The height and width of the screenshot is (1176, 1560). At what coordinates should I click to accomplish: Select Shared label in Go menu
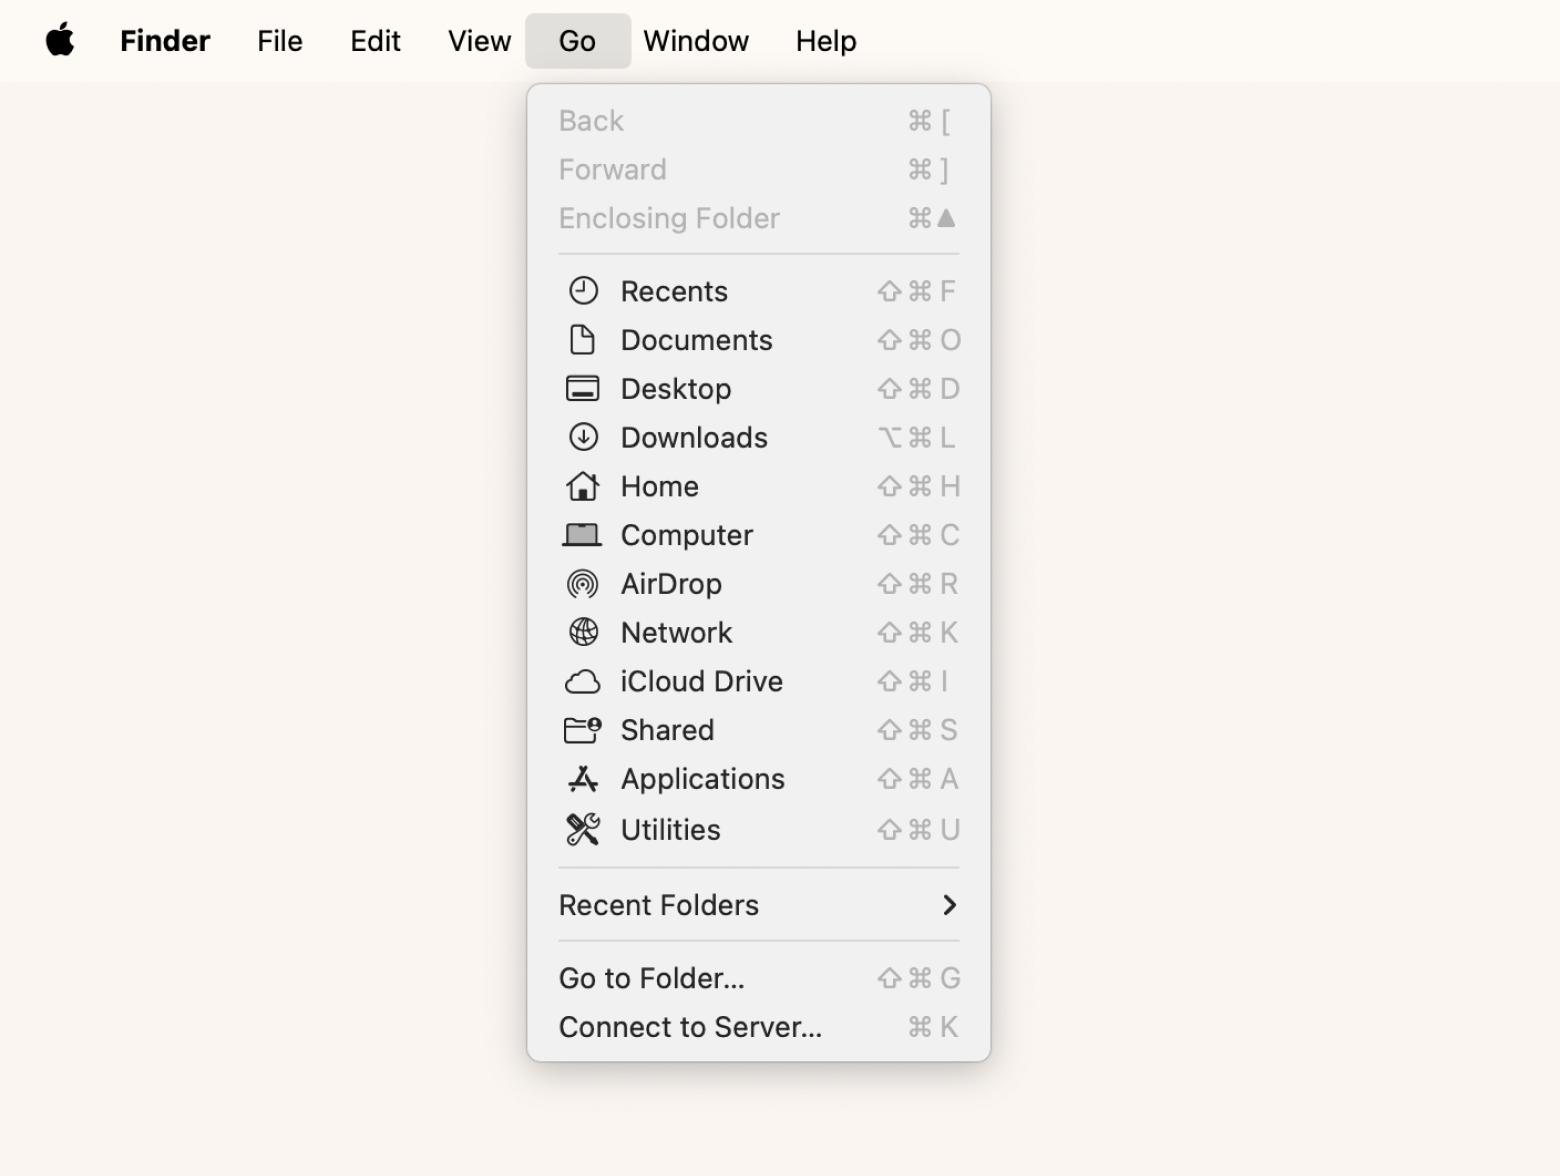tap(668, 730)
